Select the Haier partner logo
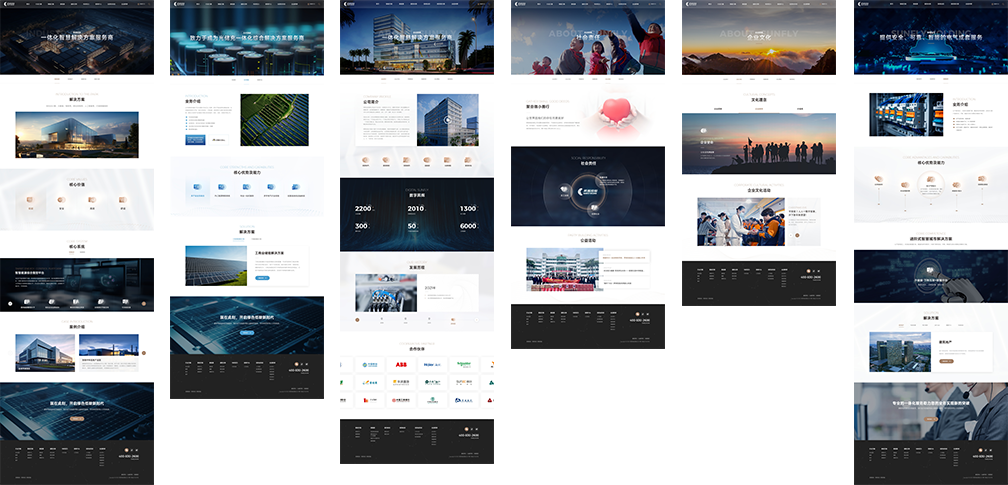This screenshot has height=485, width=1008. (431, 365)
